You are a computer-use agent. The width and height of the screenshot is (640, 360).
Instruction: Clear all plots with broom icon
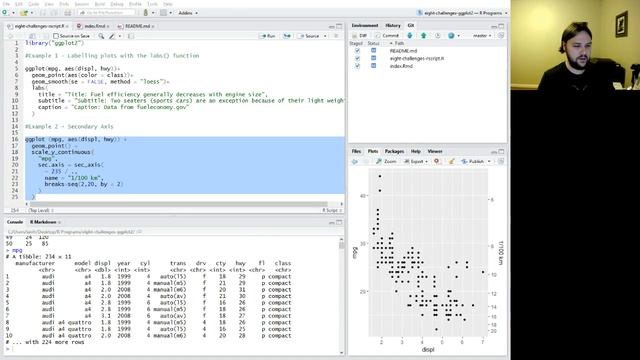pos(451,161)
